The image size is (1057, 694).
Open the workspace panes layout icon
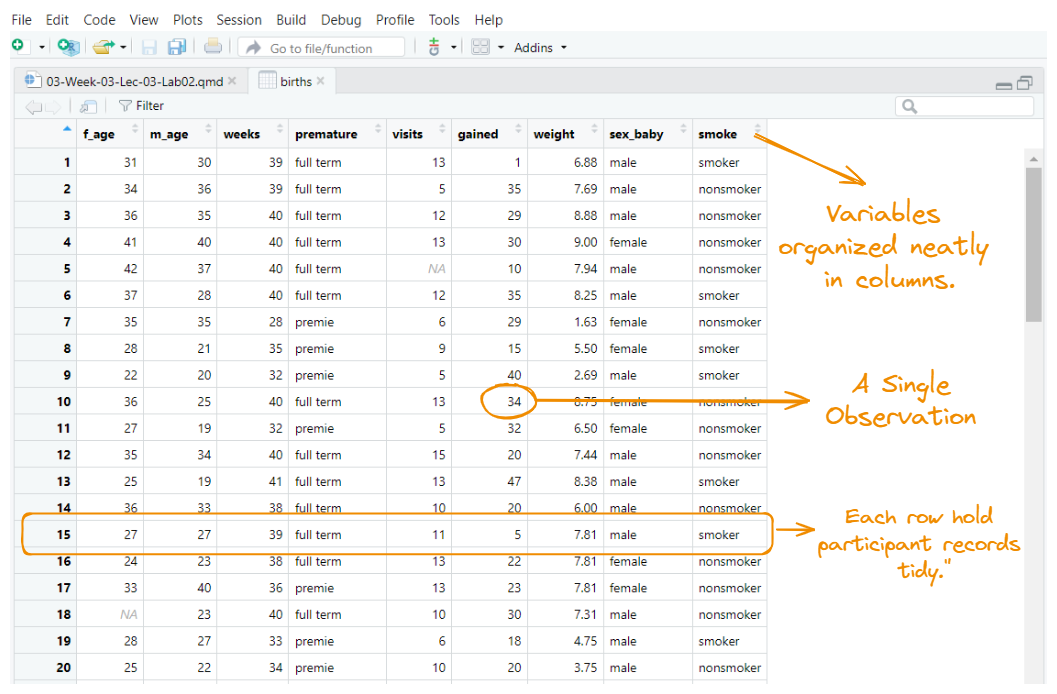481,46
